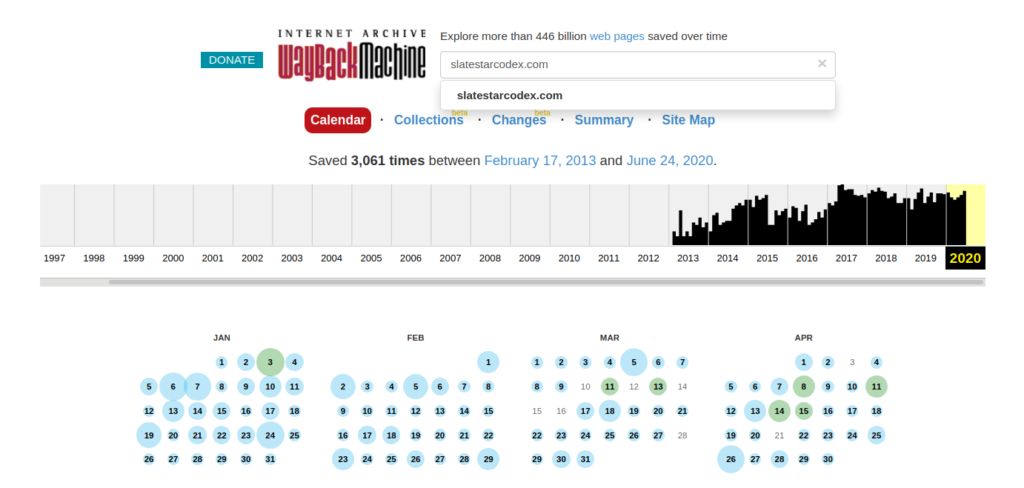Open March 11 green snapshot

(x=609, y=387)
